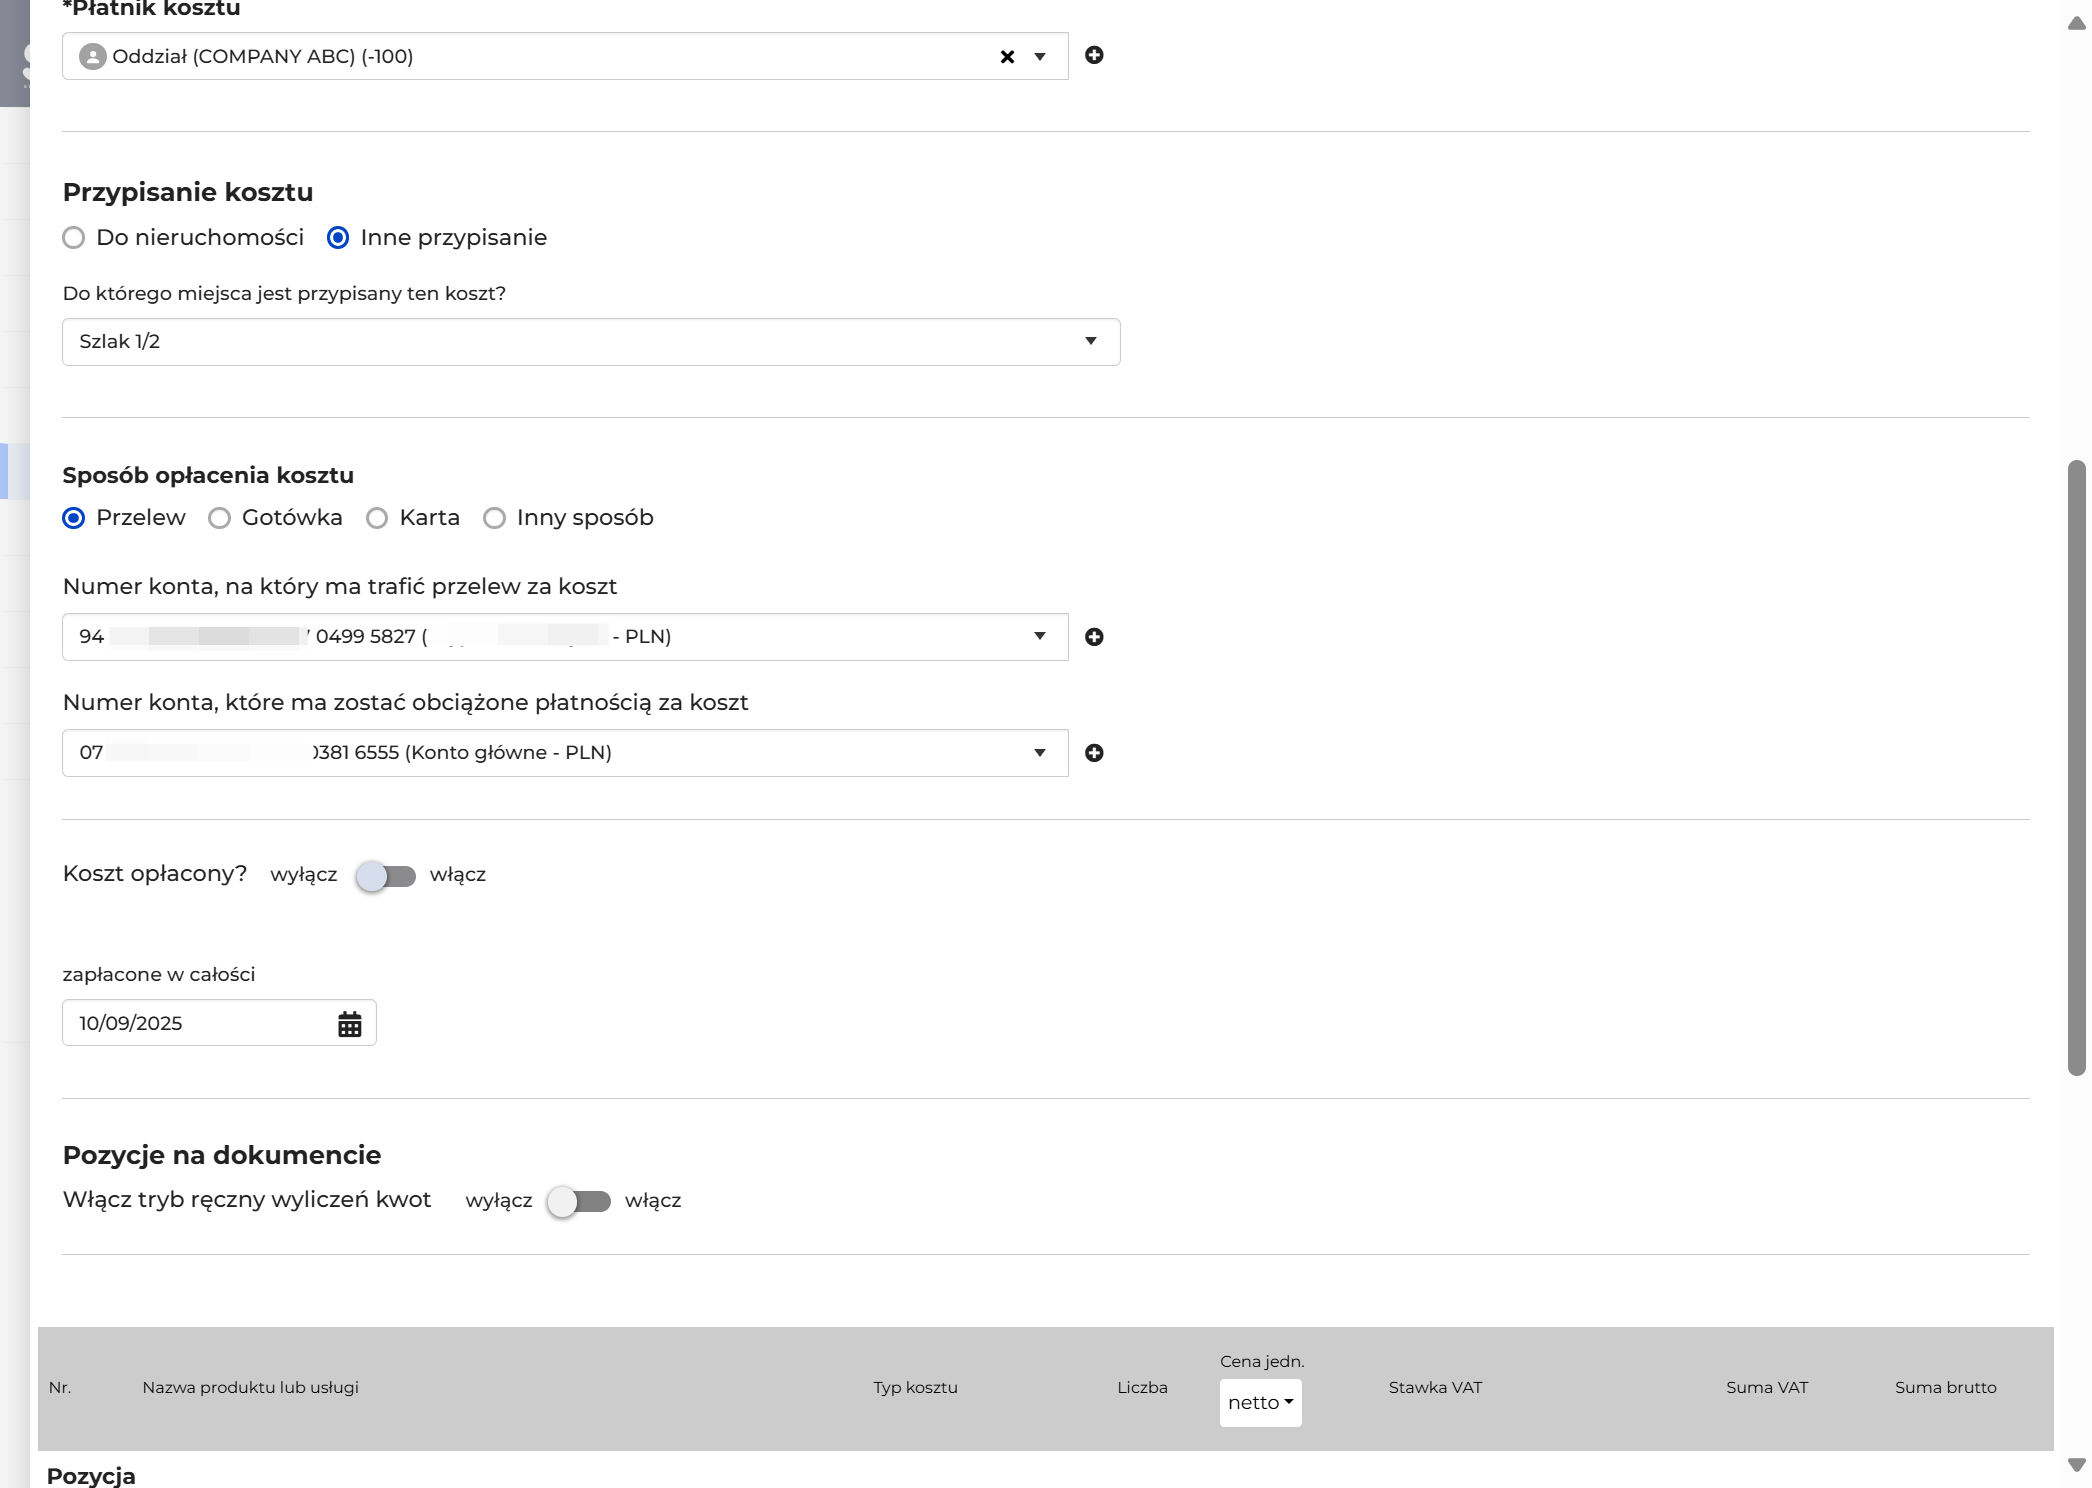Add new charged account with plus icon
Screen dimensions: 2092x1488
click(x=1094, y=753)
